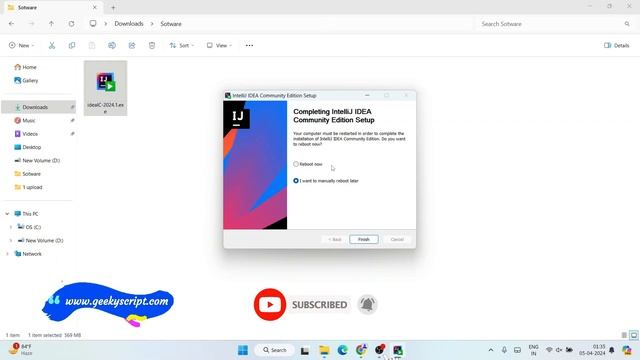Open the New dropdown in Explorer
Screen dimensions: 640x360
[22, 45]
